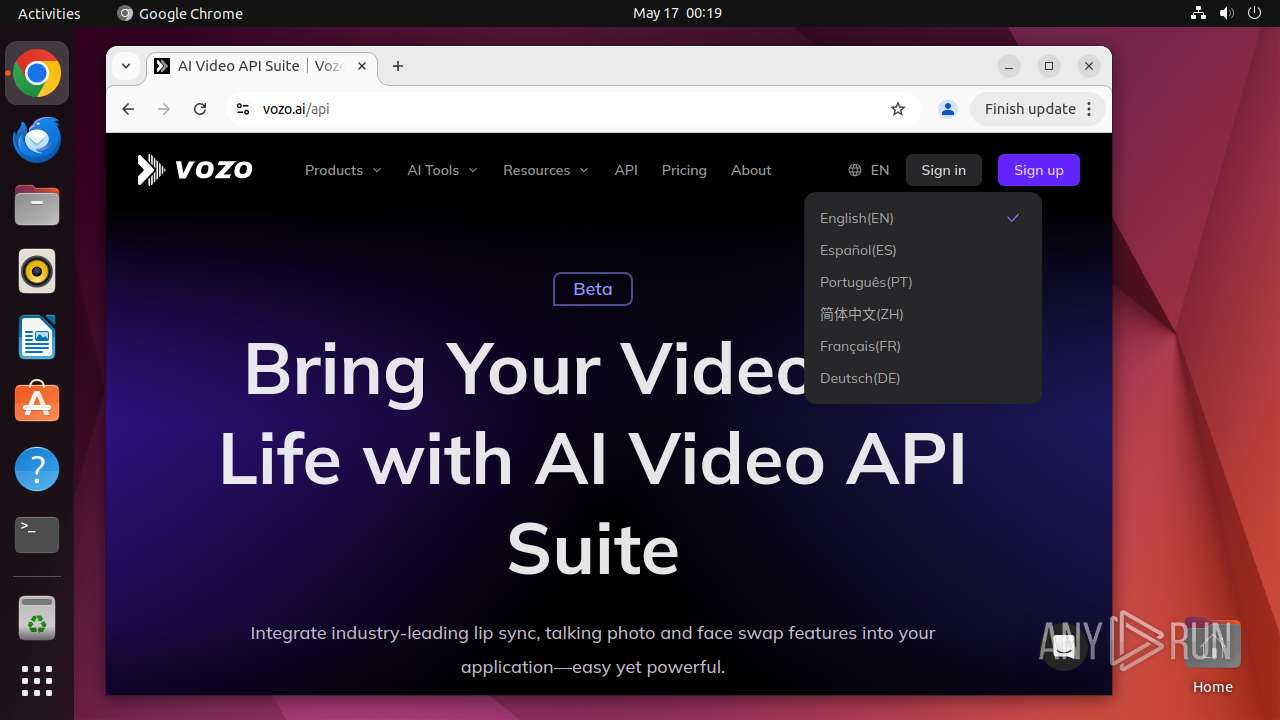
Task: Open Help from the dock
Action: click(37, 469)
